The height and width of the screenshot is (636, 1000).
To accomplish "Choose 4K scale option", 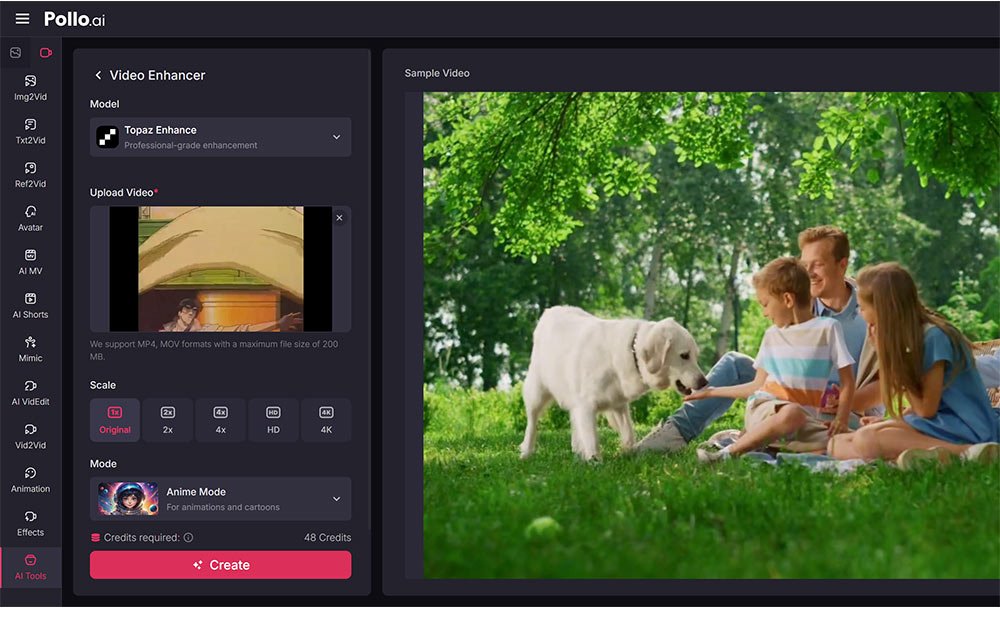I will coord(326,420).
